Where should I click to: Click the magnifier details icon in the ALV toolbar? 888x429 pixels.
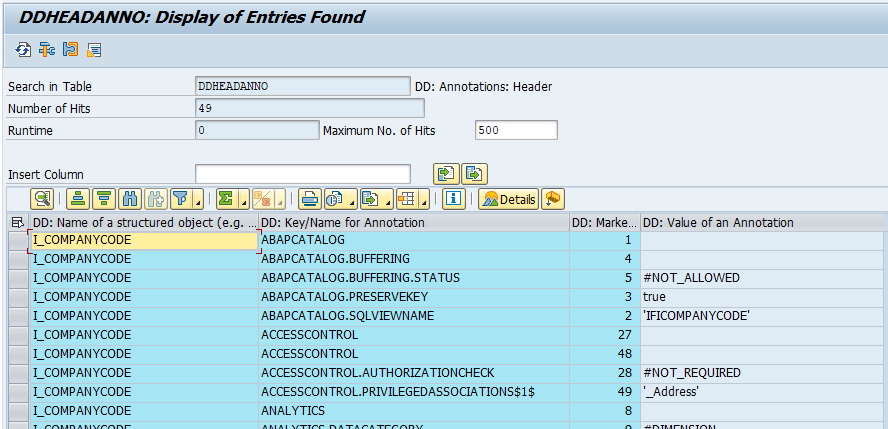pos(42,199)
